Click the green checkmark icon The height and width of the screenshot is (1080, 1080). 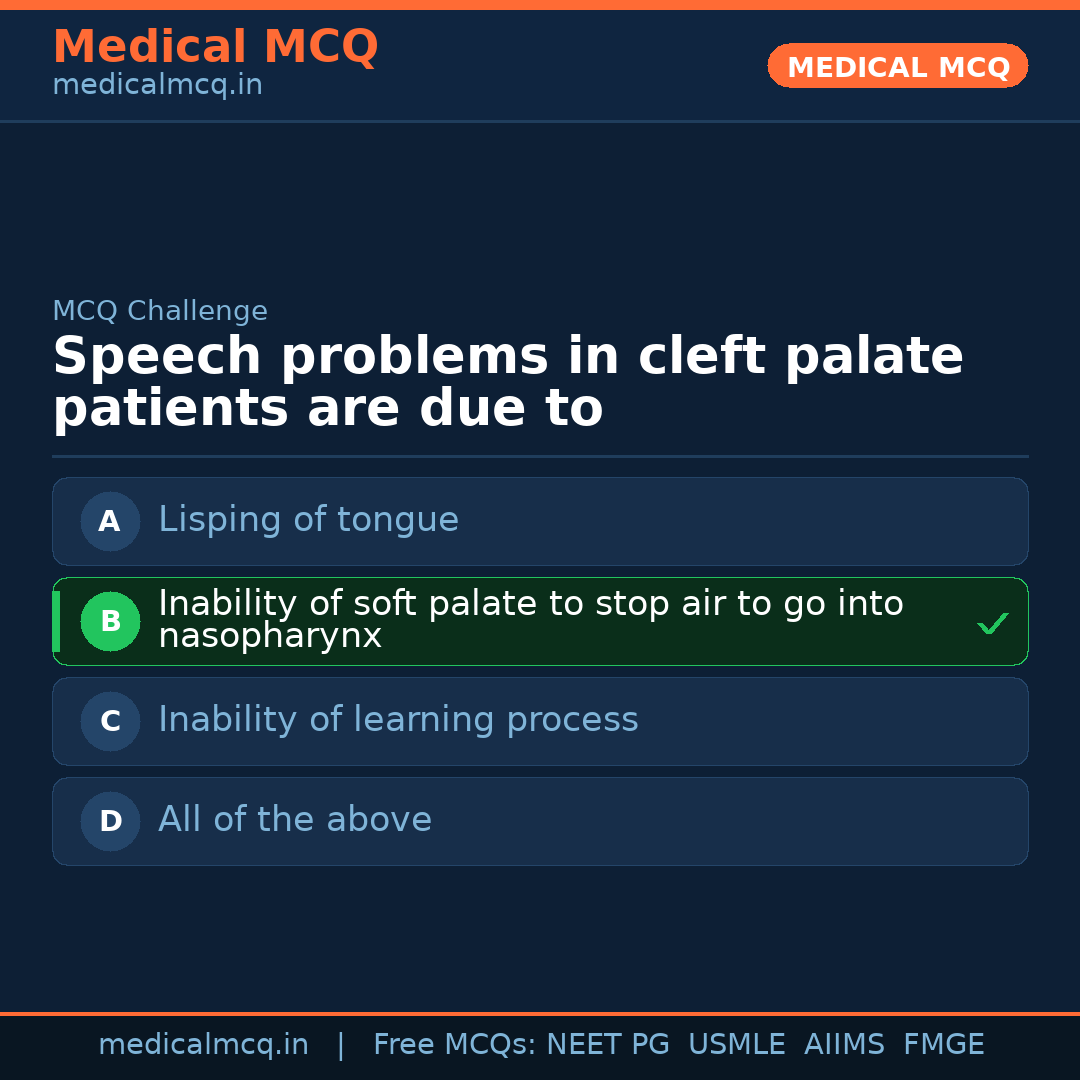(992, 624)
